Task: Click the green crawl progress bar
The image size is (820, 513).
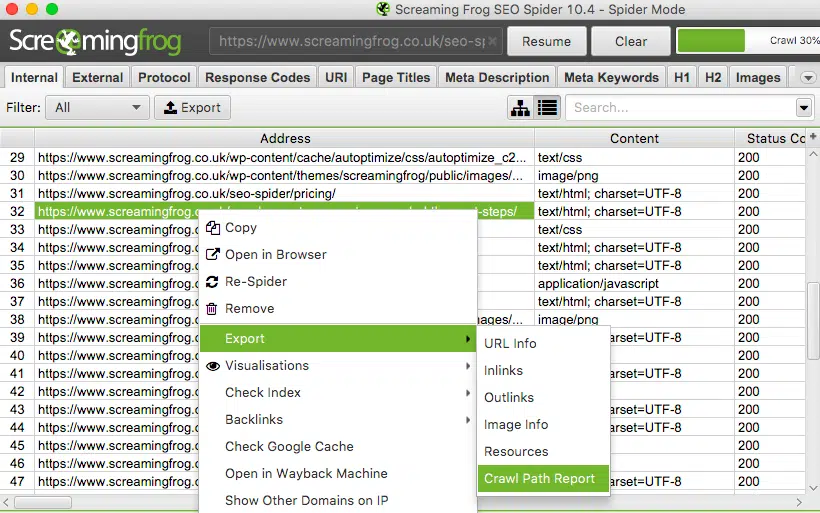Action: tap(711, 41)
